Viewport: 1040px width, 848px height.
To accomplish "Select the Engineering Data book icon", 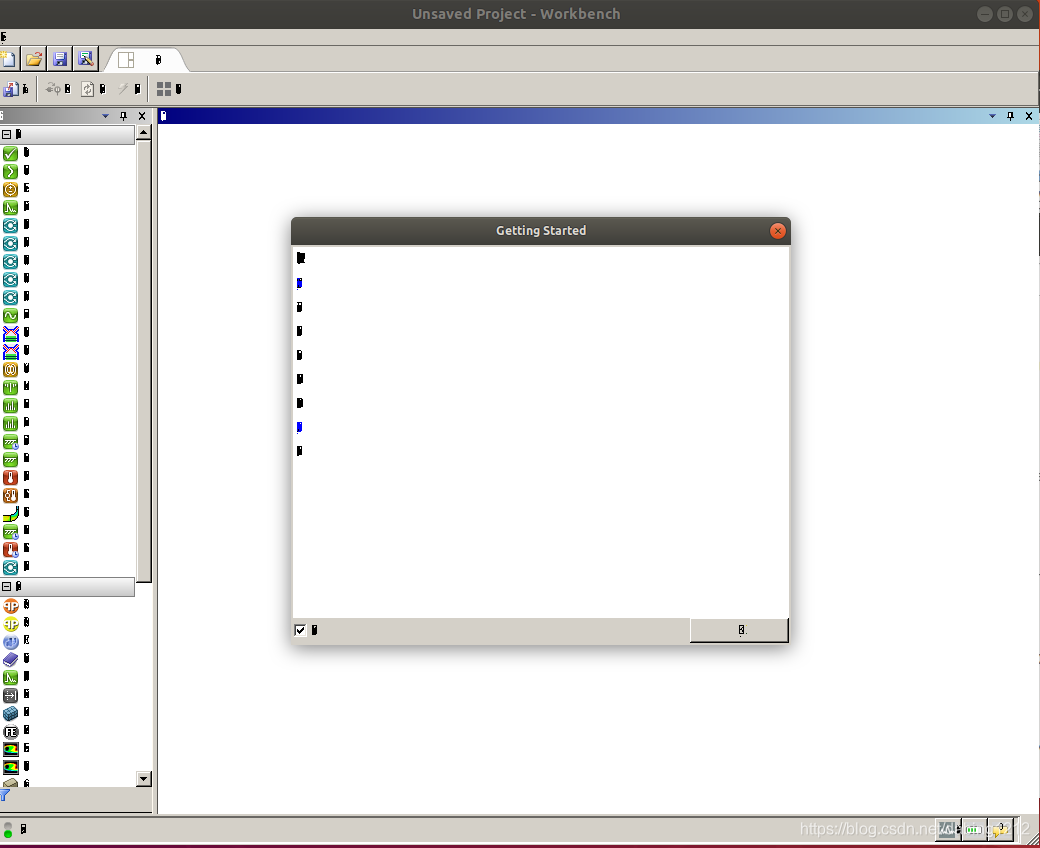I will pyautogui.click(x=10, y=660).
